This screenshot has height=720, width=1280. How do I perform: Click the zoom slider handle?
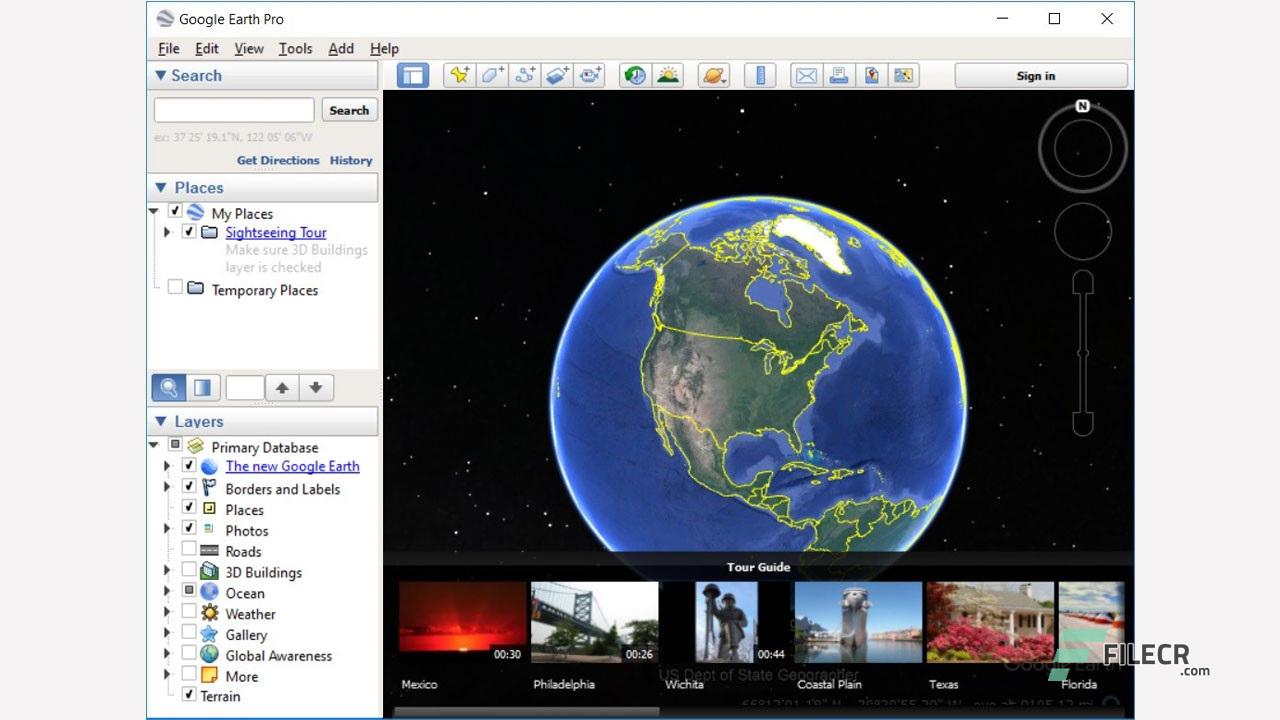(x=1082, y=353)
